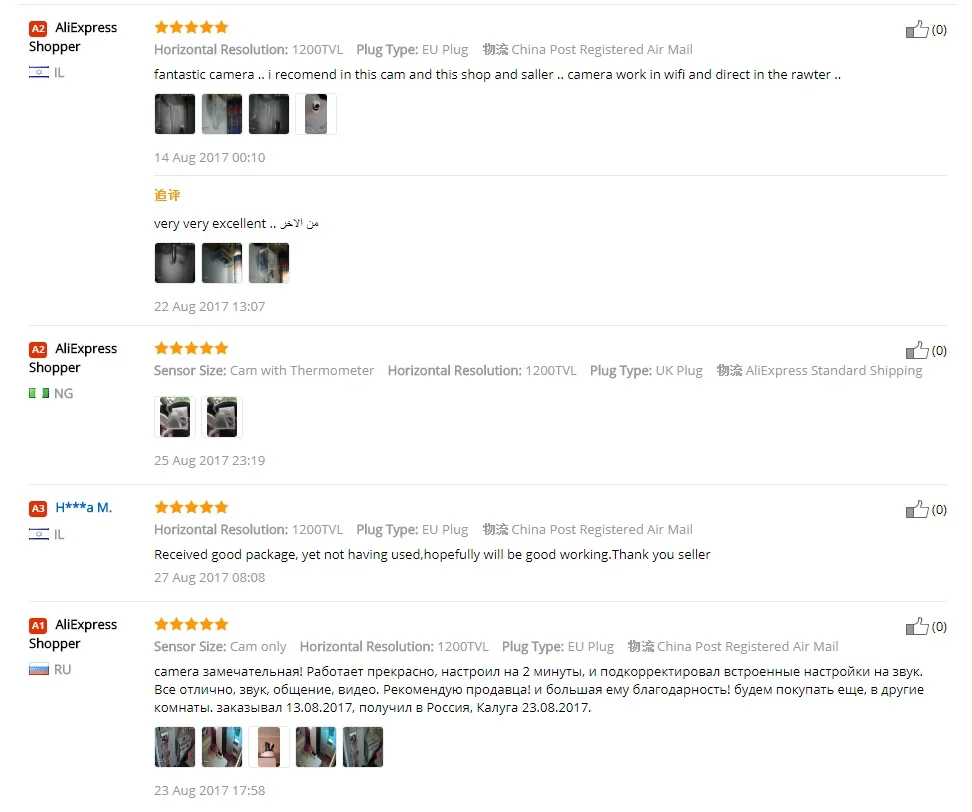
Task: Open first photo in the NG shopper review
Action: point(175,417)
